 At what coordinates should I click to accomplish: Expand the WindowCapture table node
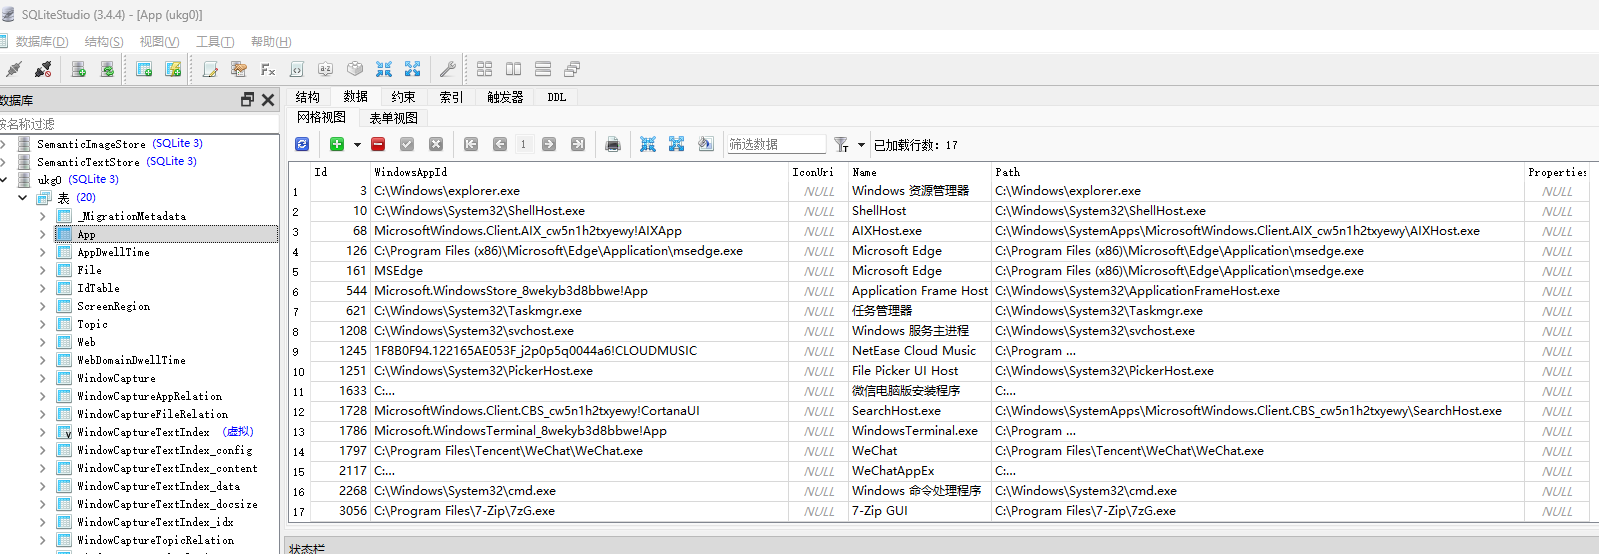[x=43, y=378]
